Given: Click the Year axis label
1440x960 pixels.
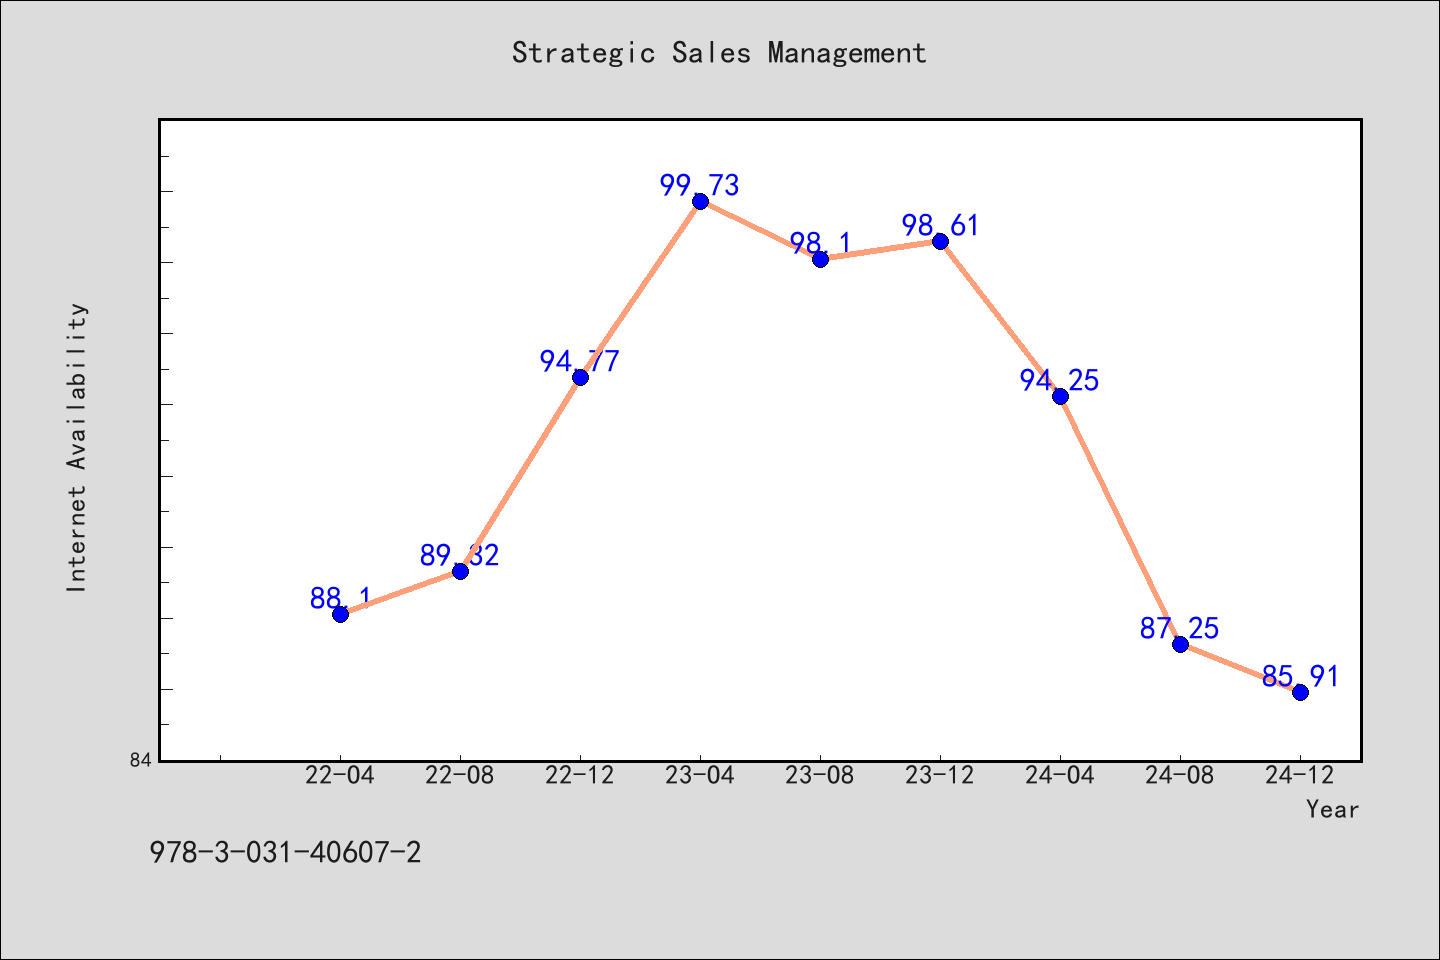Looking at the screenshot, I should 1332,809.
